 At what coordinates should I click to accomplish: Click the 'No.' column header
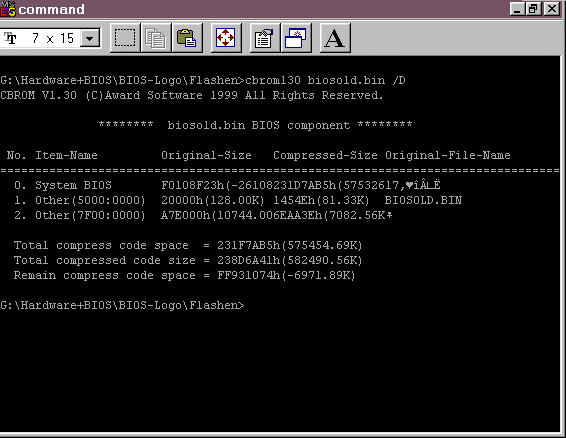[16, 155]
